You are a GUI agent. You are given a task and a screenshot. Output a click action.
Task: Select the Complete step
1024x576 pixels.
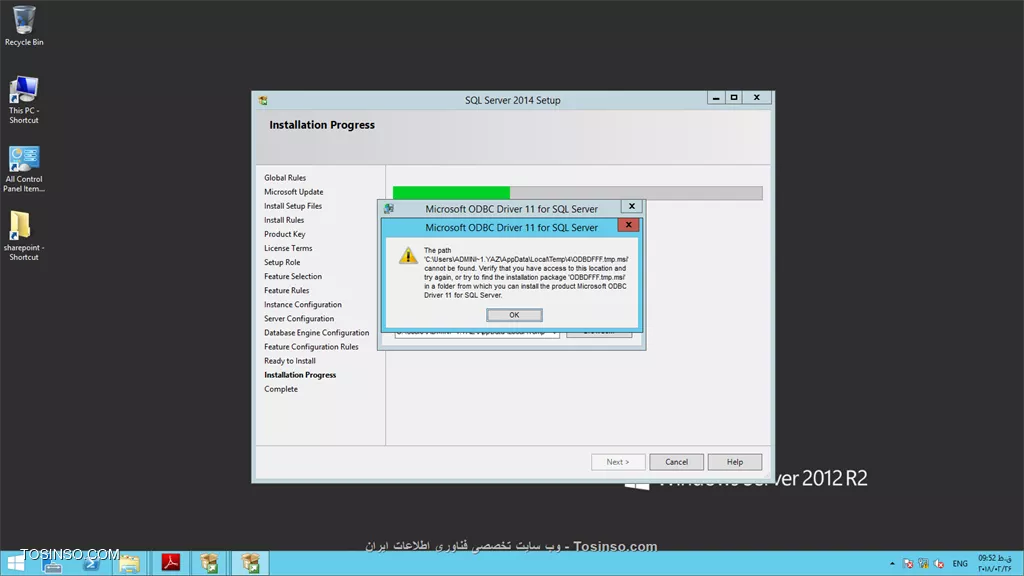(x=281, y=389)
